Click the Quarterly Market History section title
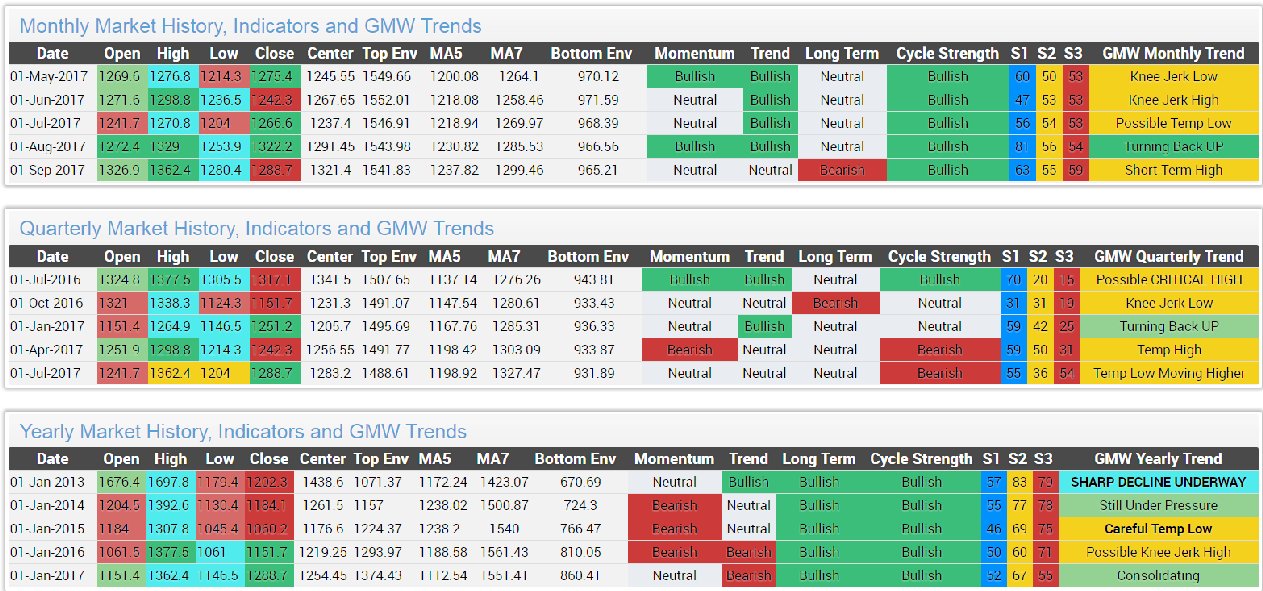1263x591 pixels. pos(256,229)
